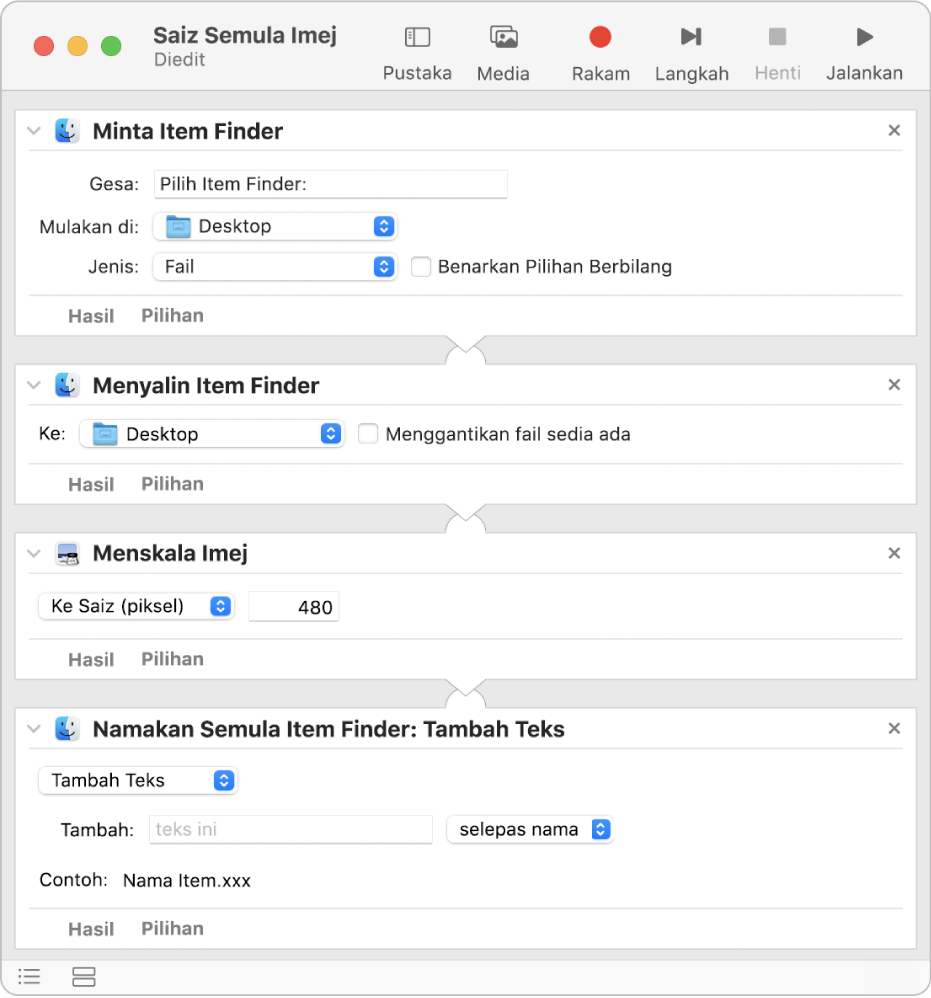
Task: Collapse the Menyalin Item Finder action
Action: [x=35, y=385]
